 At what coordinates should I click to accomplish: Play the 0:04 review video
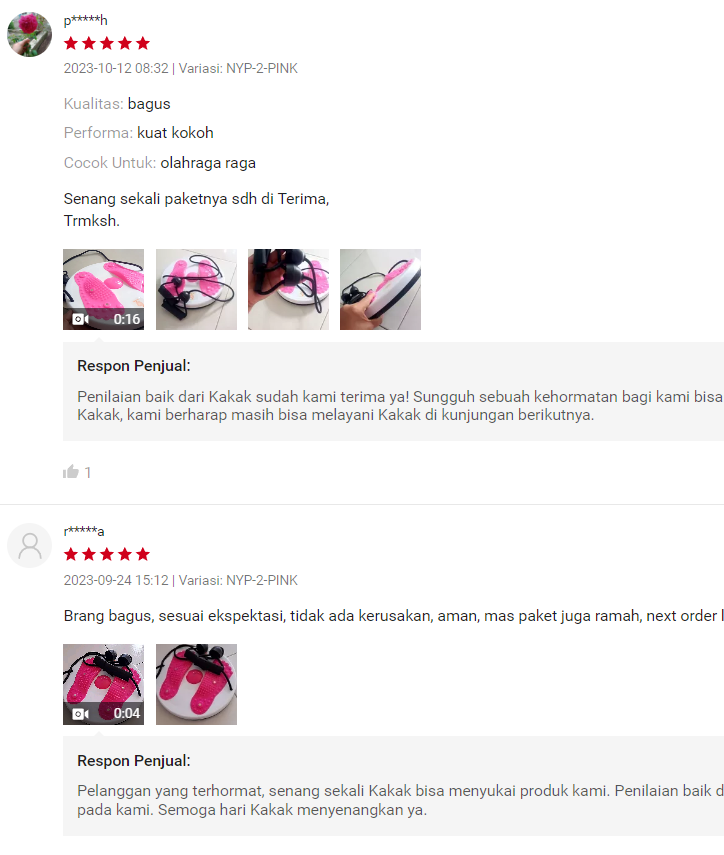pyautogui.click(x=104, y=684)
